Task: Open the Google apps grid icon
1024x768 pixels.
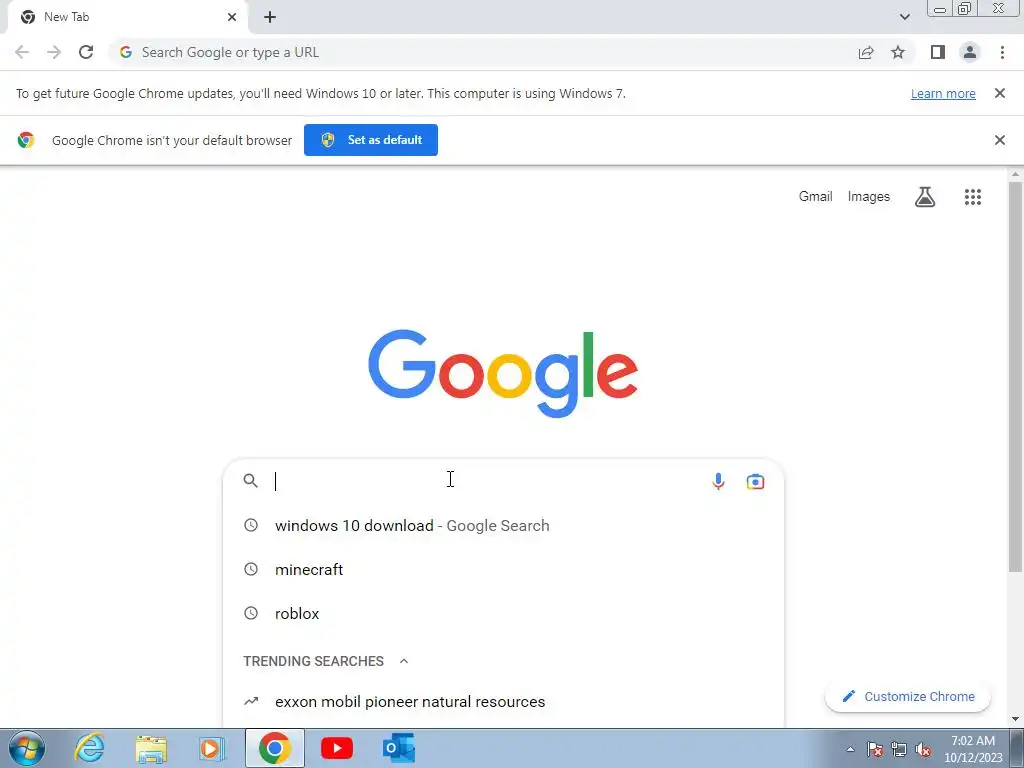Action: point(972,197)
